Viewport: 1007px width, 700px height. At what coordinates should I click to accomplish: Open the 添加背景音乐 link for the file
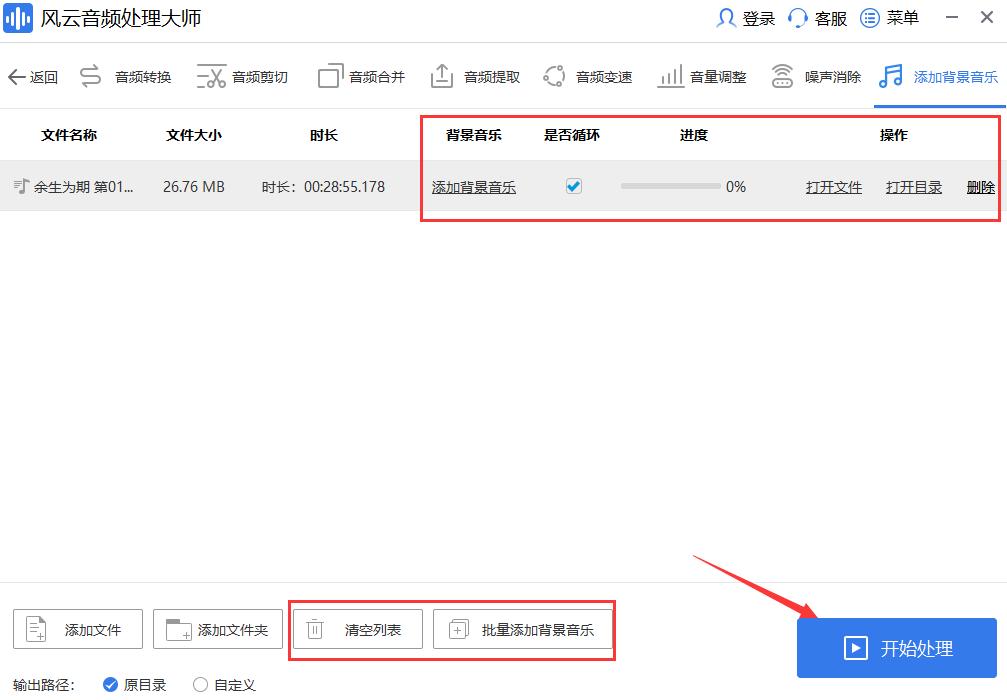[473, 186]
